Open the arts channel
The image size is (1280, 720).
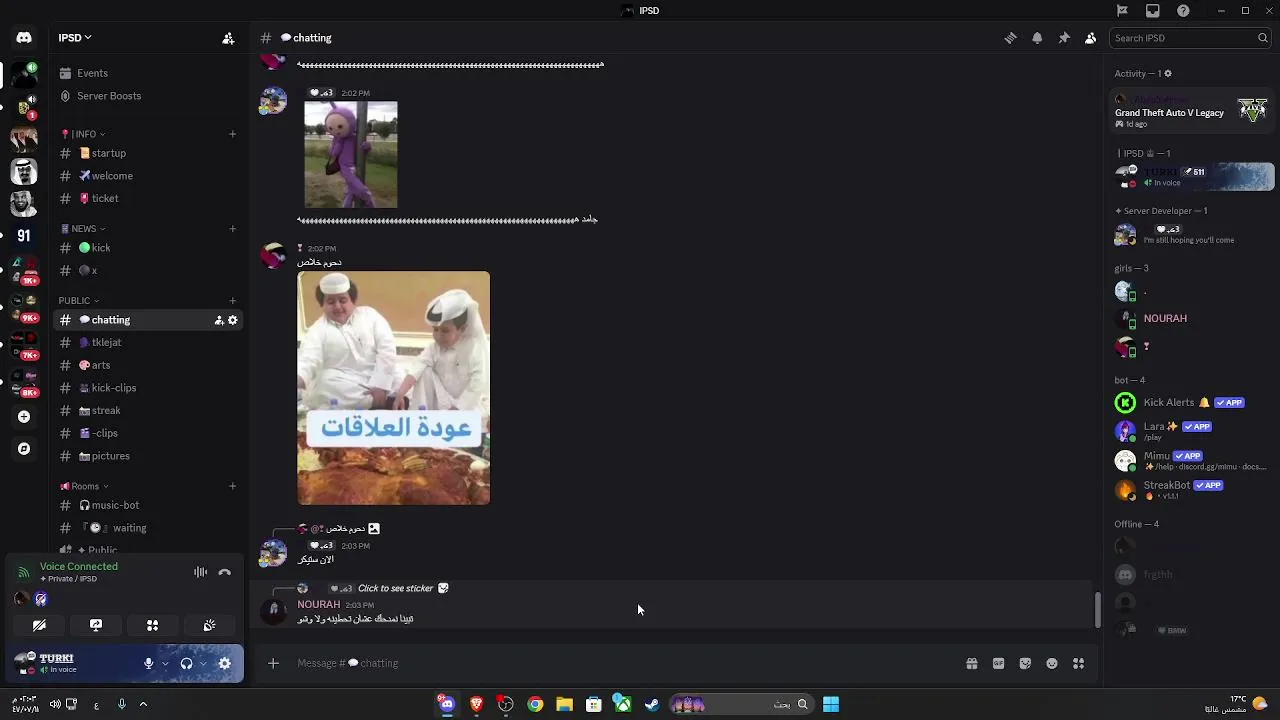click(148, 365)
